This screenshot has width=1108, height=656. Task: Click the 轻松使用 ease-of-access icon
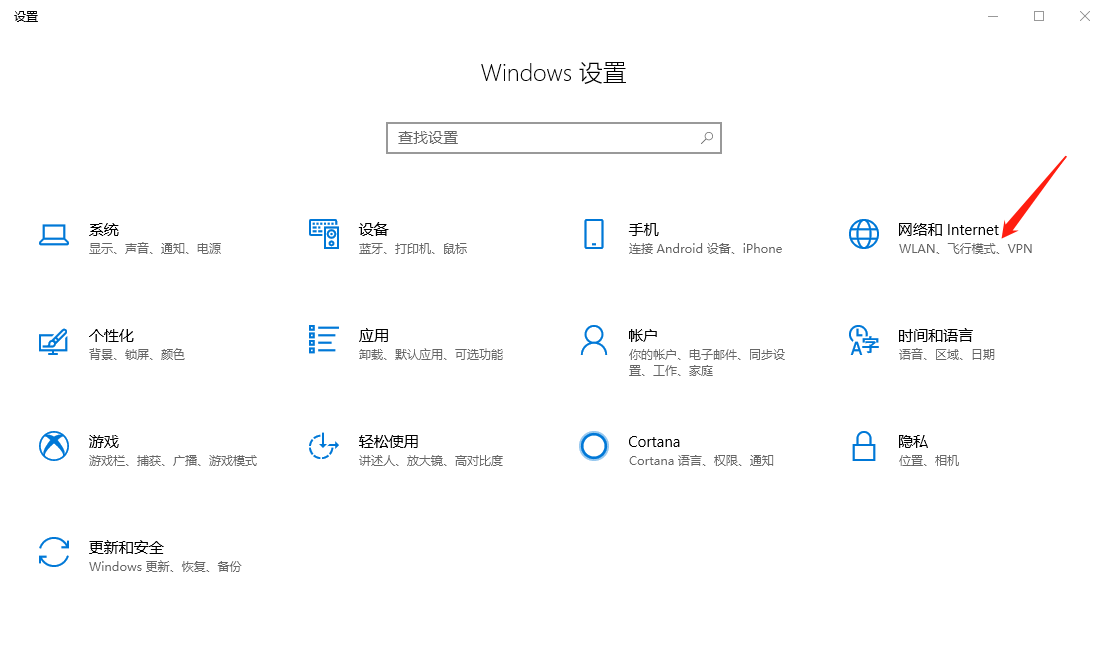click(x=324, y=446)
